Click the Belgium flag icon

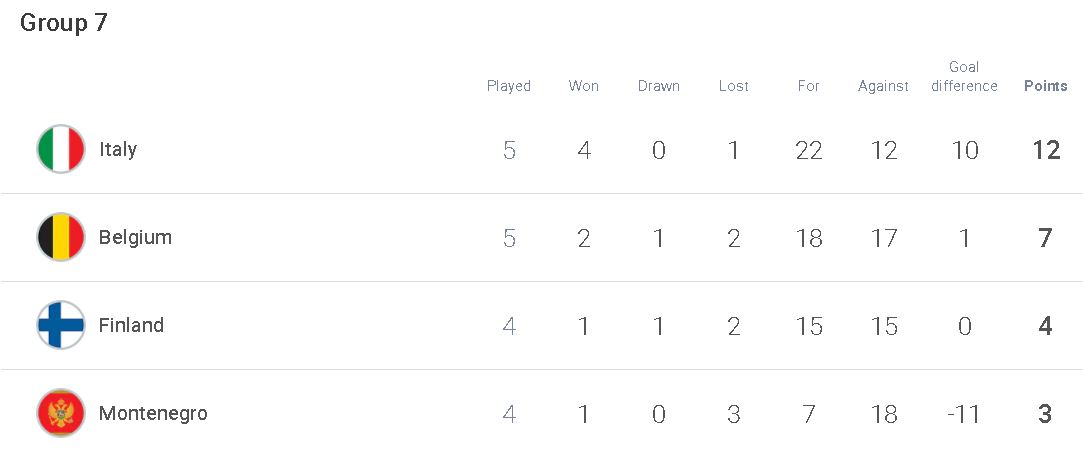[61, 237]
